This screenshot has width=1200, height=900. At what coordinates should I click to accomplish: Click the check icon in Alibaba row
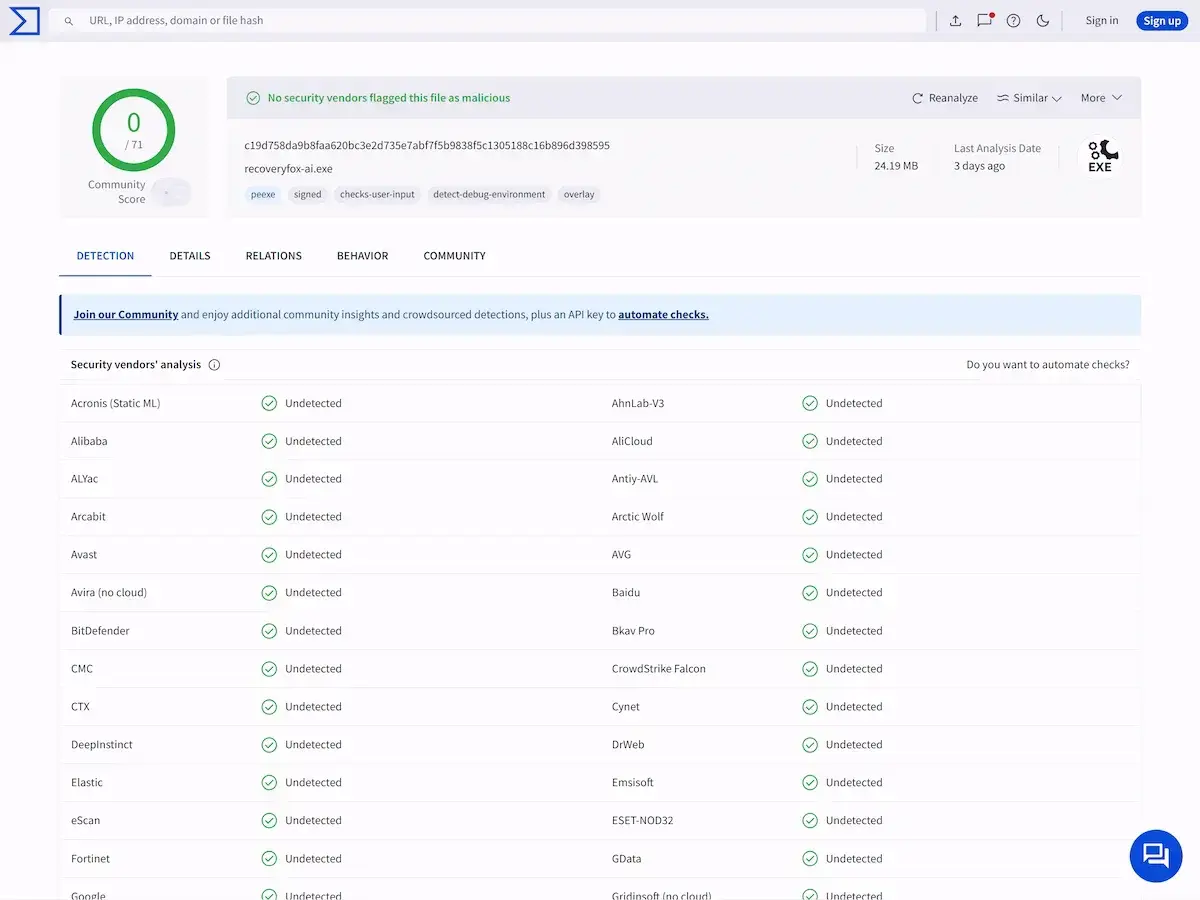pyautogui.click(x=269, y=441)
